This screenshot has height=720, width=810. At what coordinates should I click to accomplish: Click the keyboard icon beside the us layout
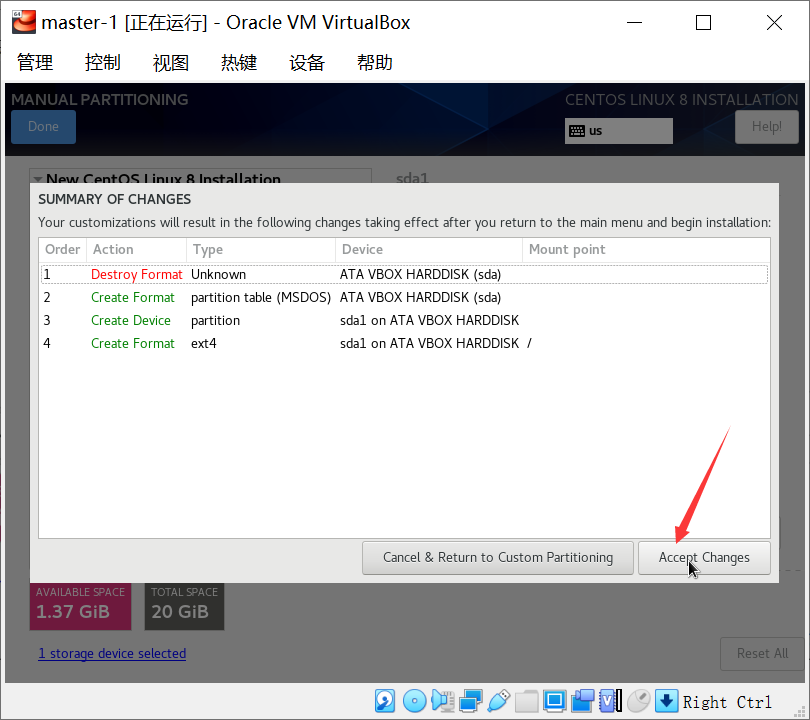pyautogui.click(x=577, y=131)
